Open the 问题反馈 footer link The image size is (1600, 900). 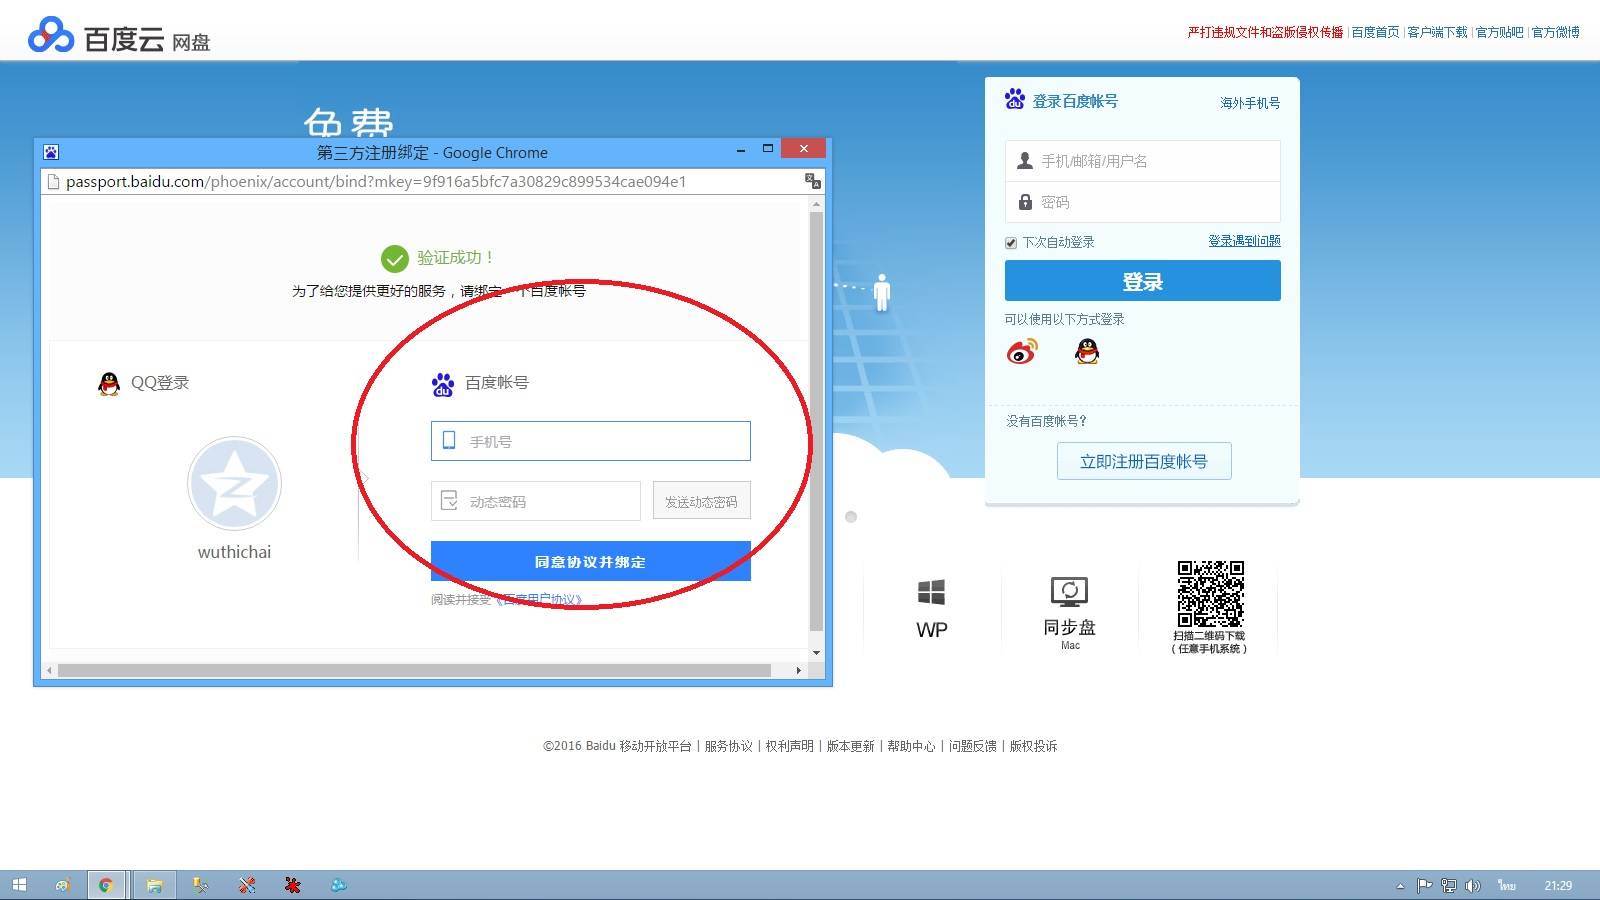(x=972, y=746)
